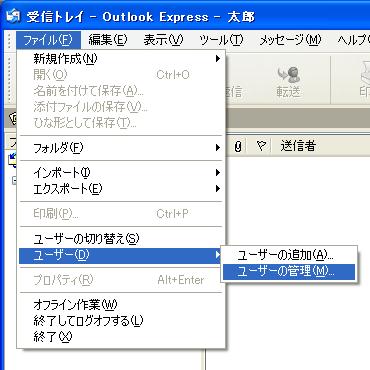This screenshot has height=370, width=370.
Task: Choose 終了してログオフする(L)
Action: pyautogui.click(x=121, y=321)
